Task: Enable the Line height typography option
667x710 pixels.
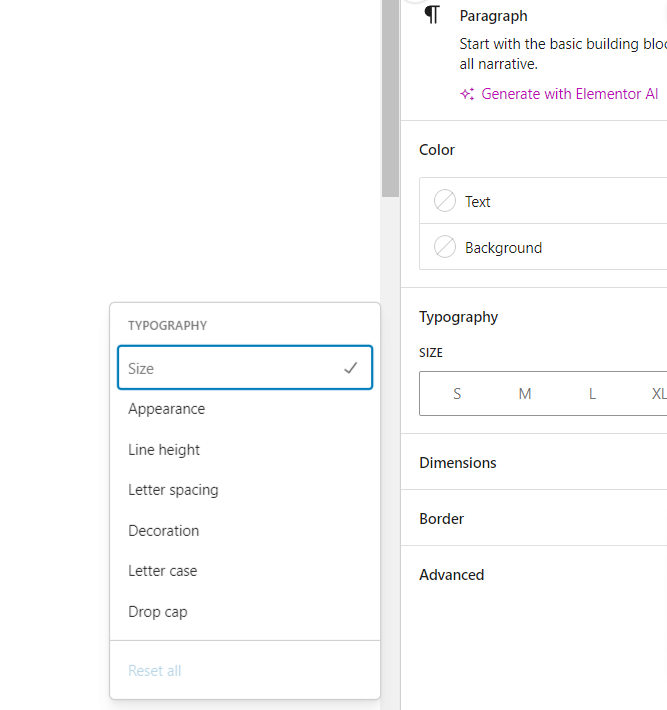Action: click(244, 450)
